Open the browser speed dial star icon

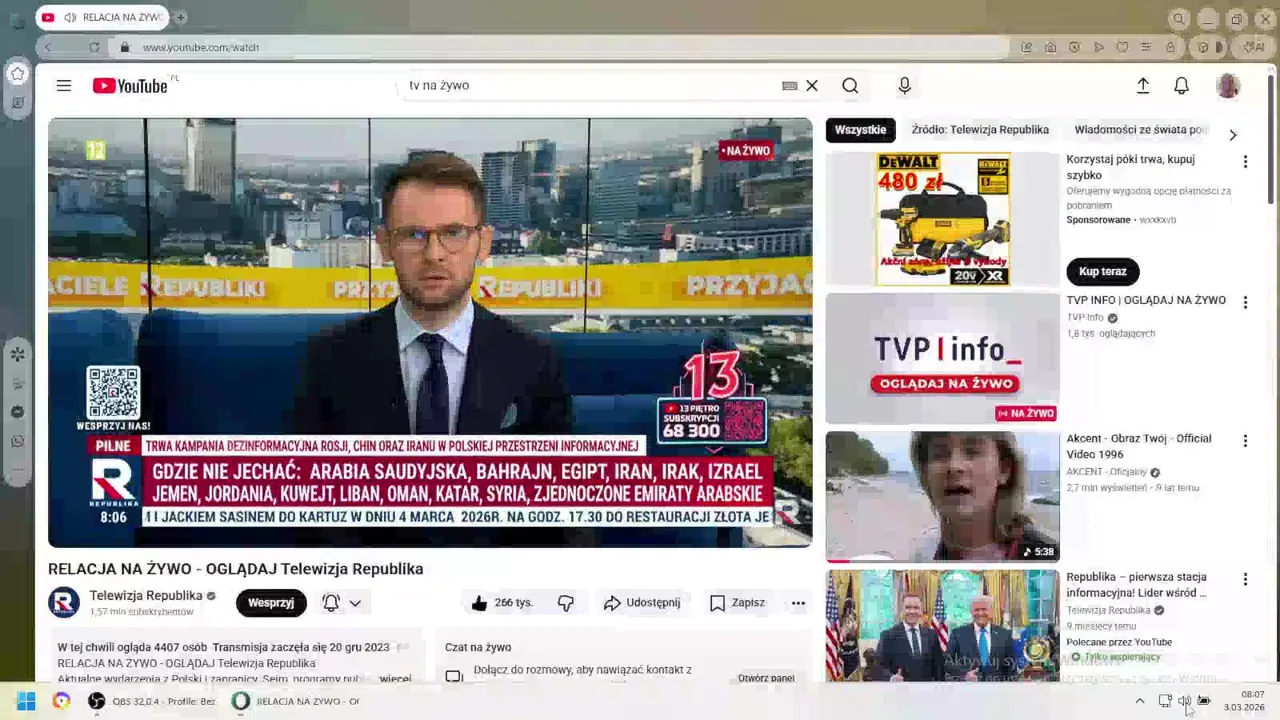tap(17, 73)
